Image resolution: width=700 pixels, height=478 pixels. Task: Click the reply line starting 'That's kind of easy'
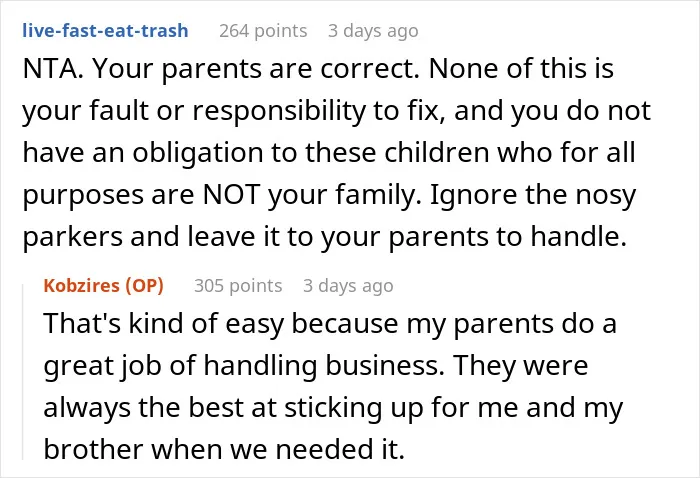[330, 323]
